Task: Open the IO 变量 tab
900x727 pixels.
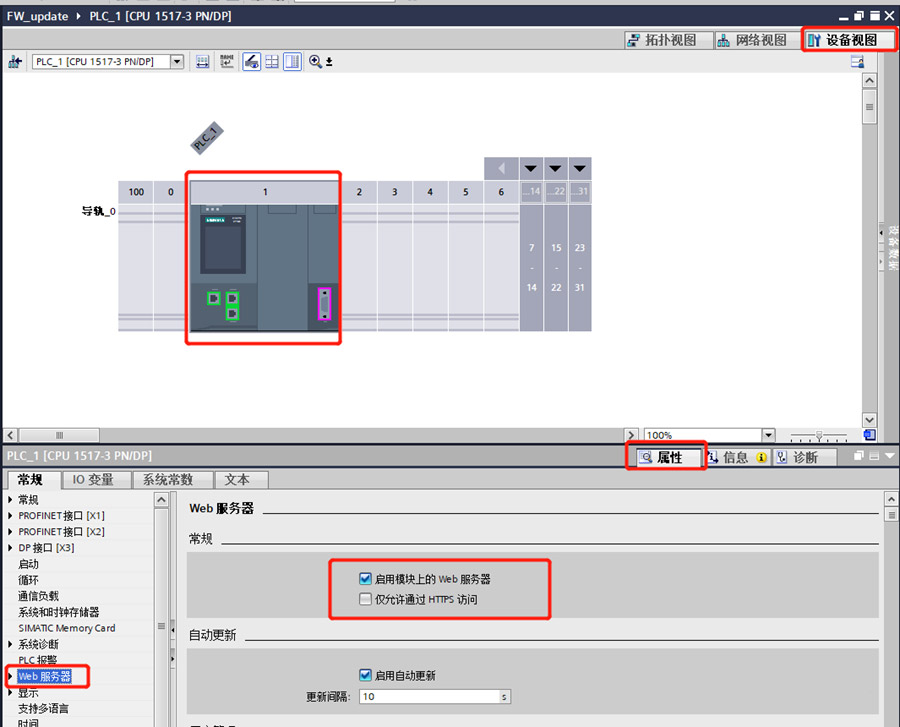Action: 94,480
